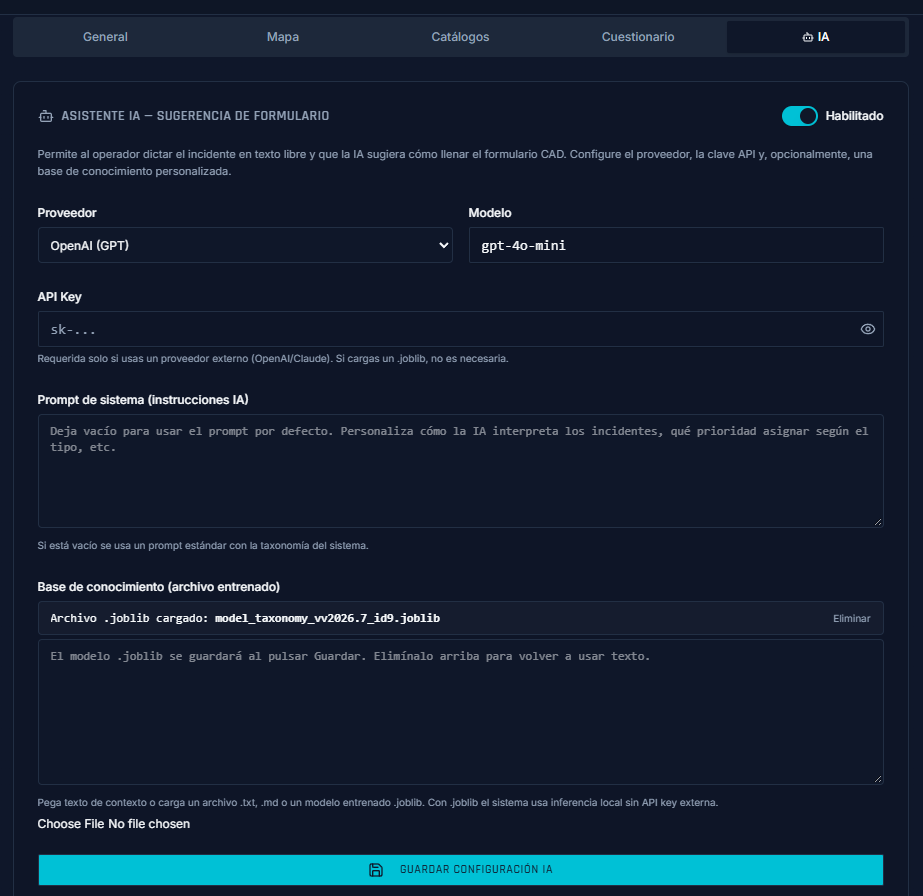
Task: Focus the Prompt de sistema text area
Action: 461,471
